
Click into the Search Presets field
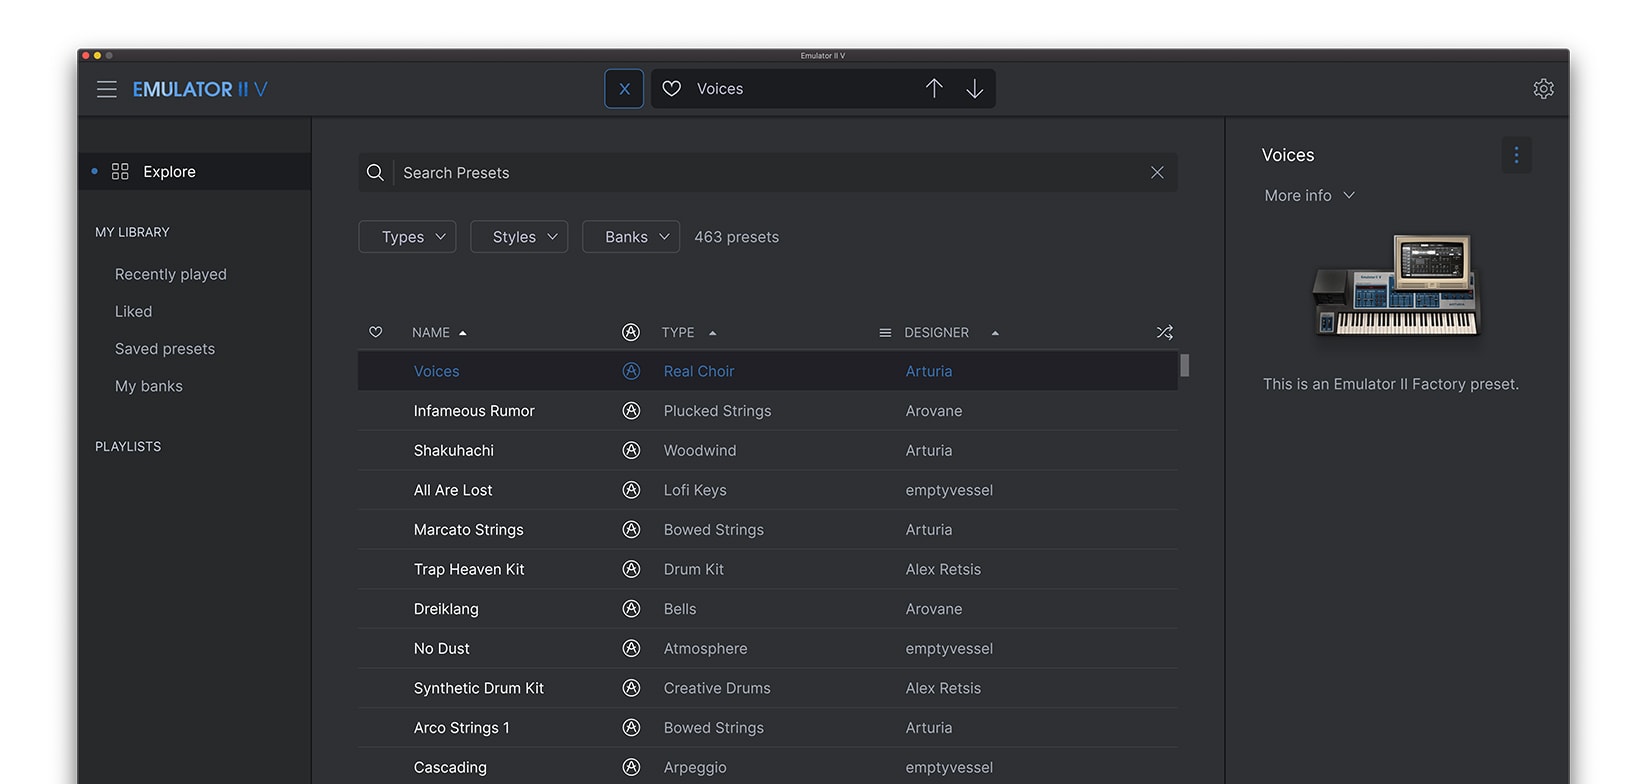760,173
